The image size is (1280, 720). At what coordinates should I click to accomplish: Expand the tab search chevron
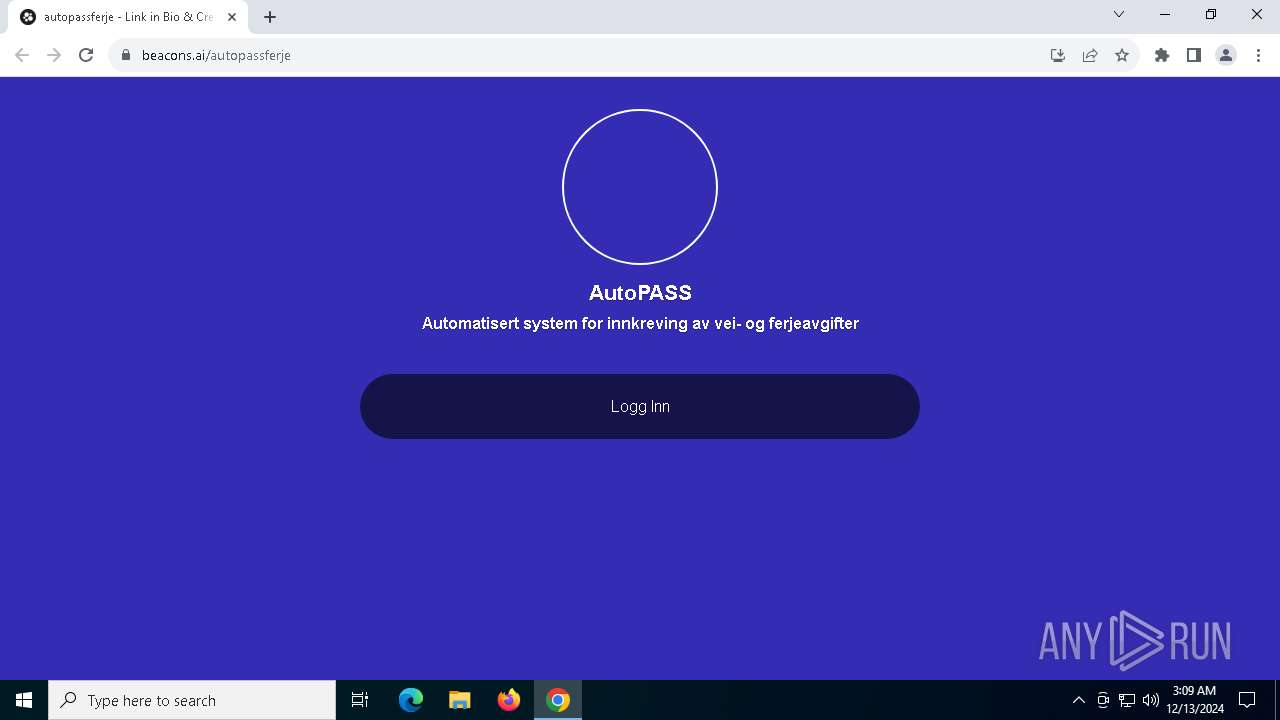click(x=1119, y=14)
